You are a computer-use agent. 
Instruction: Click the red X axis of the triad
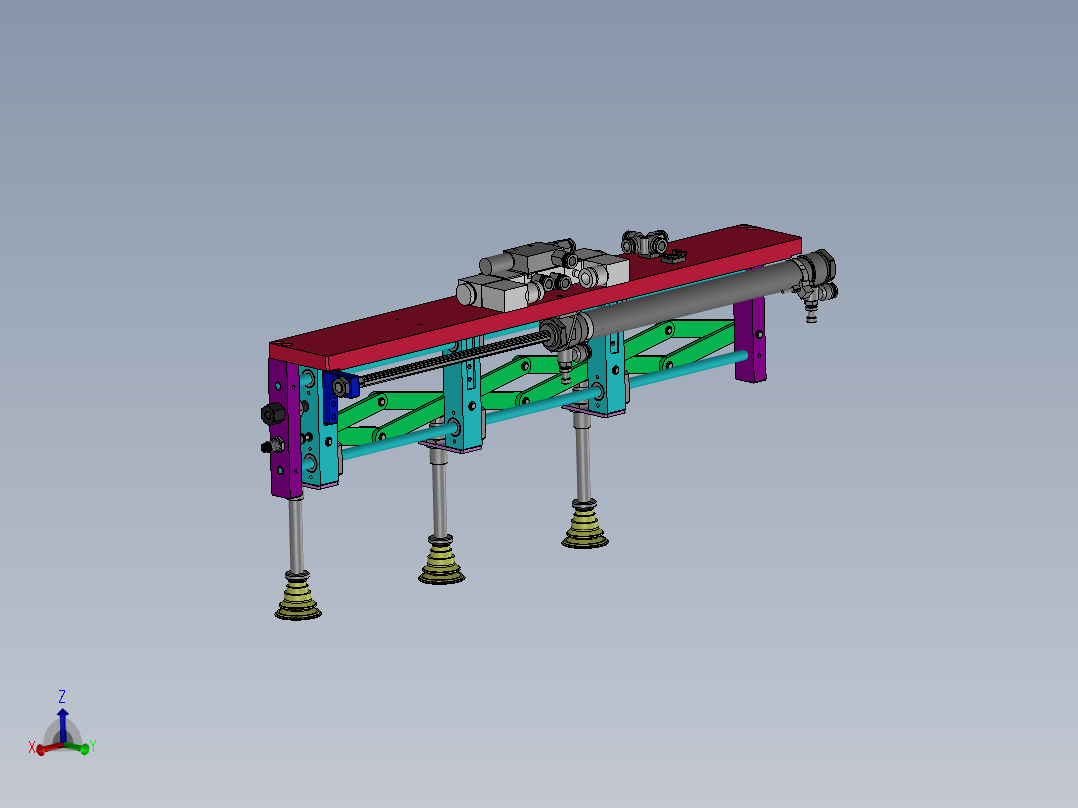50,748
